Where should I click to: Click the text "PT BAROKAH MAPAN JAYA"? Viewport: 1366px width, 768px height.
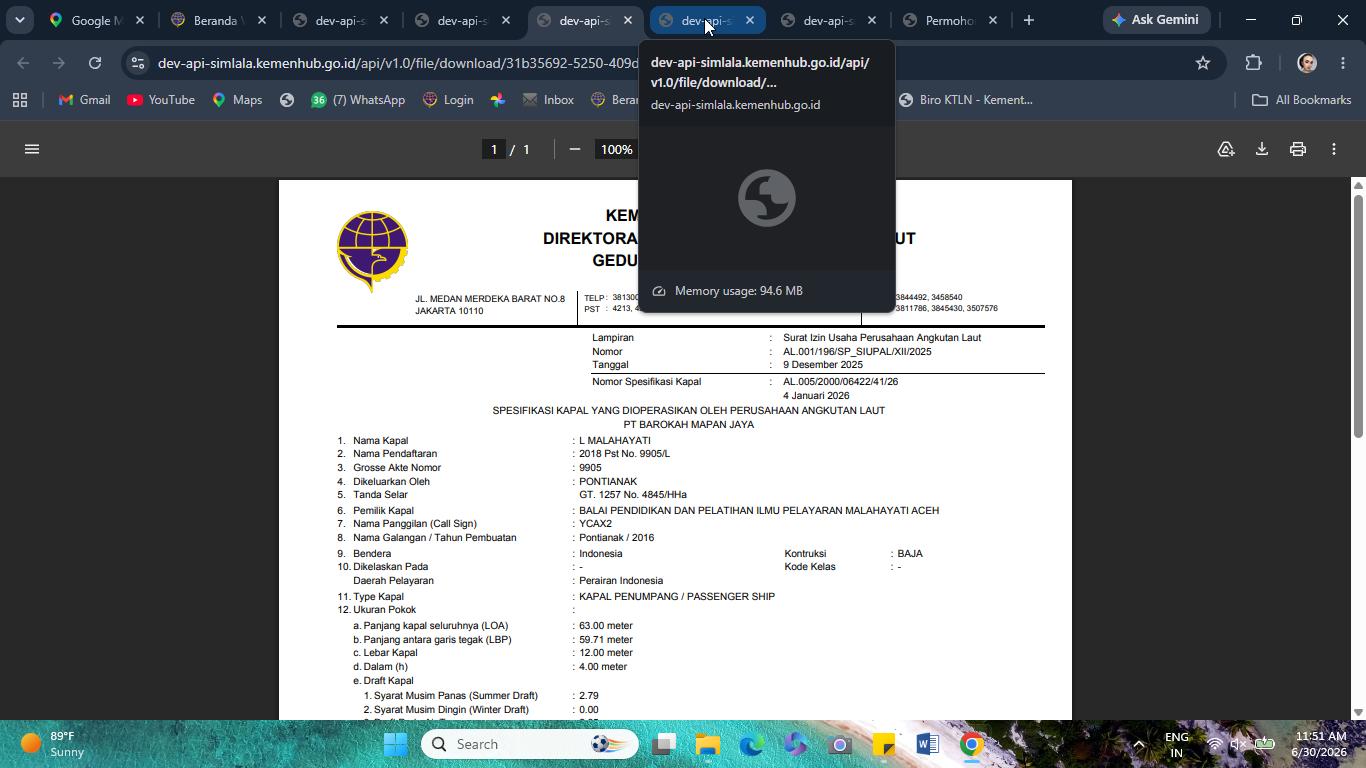tap(689, 425)
